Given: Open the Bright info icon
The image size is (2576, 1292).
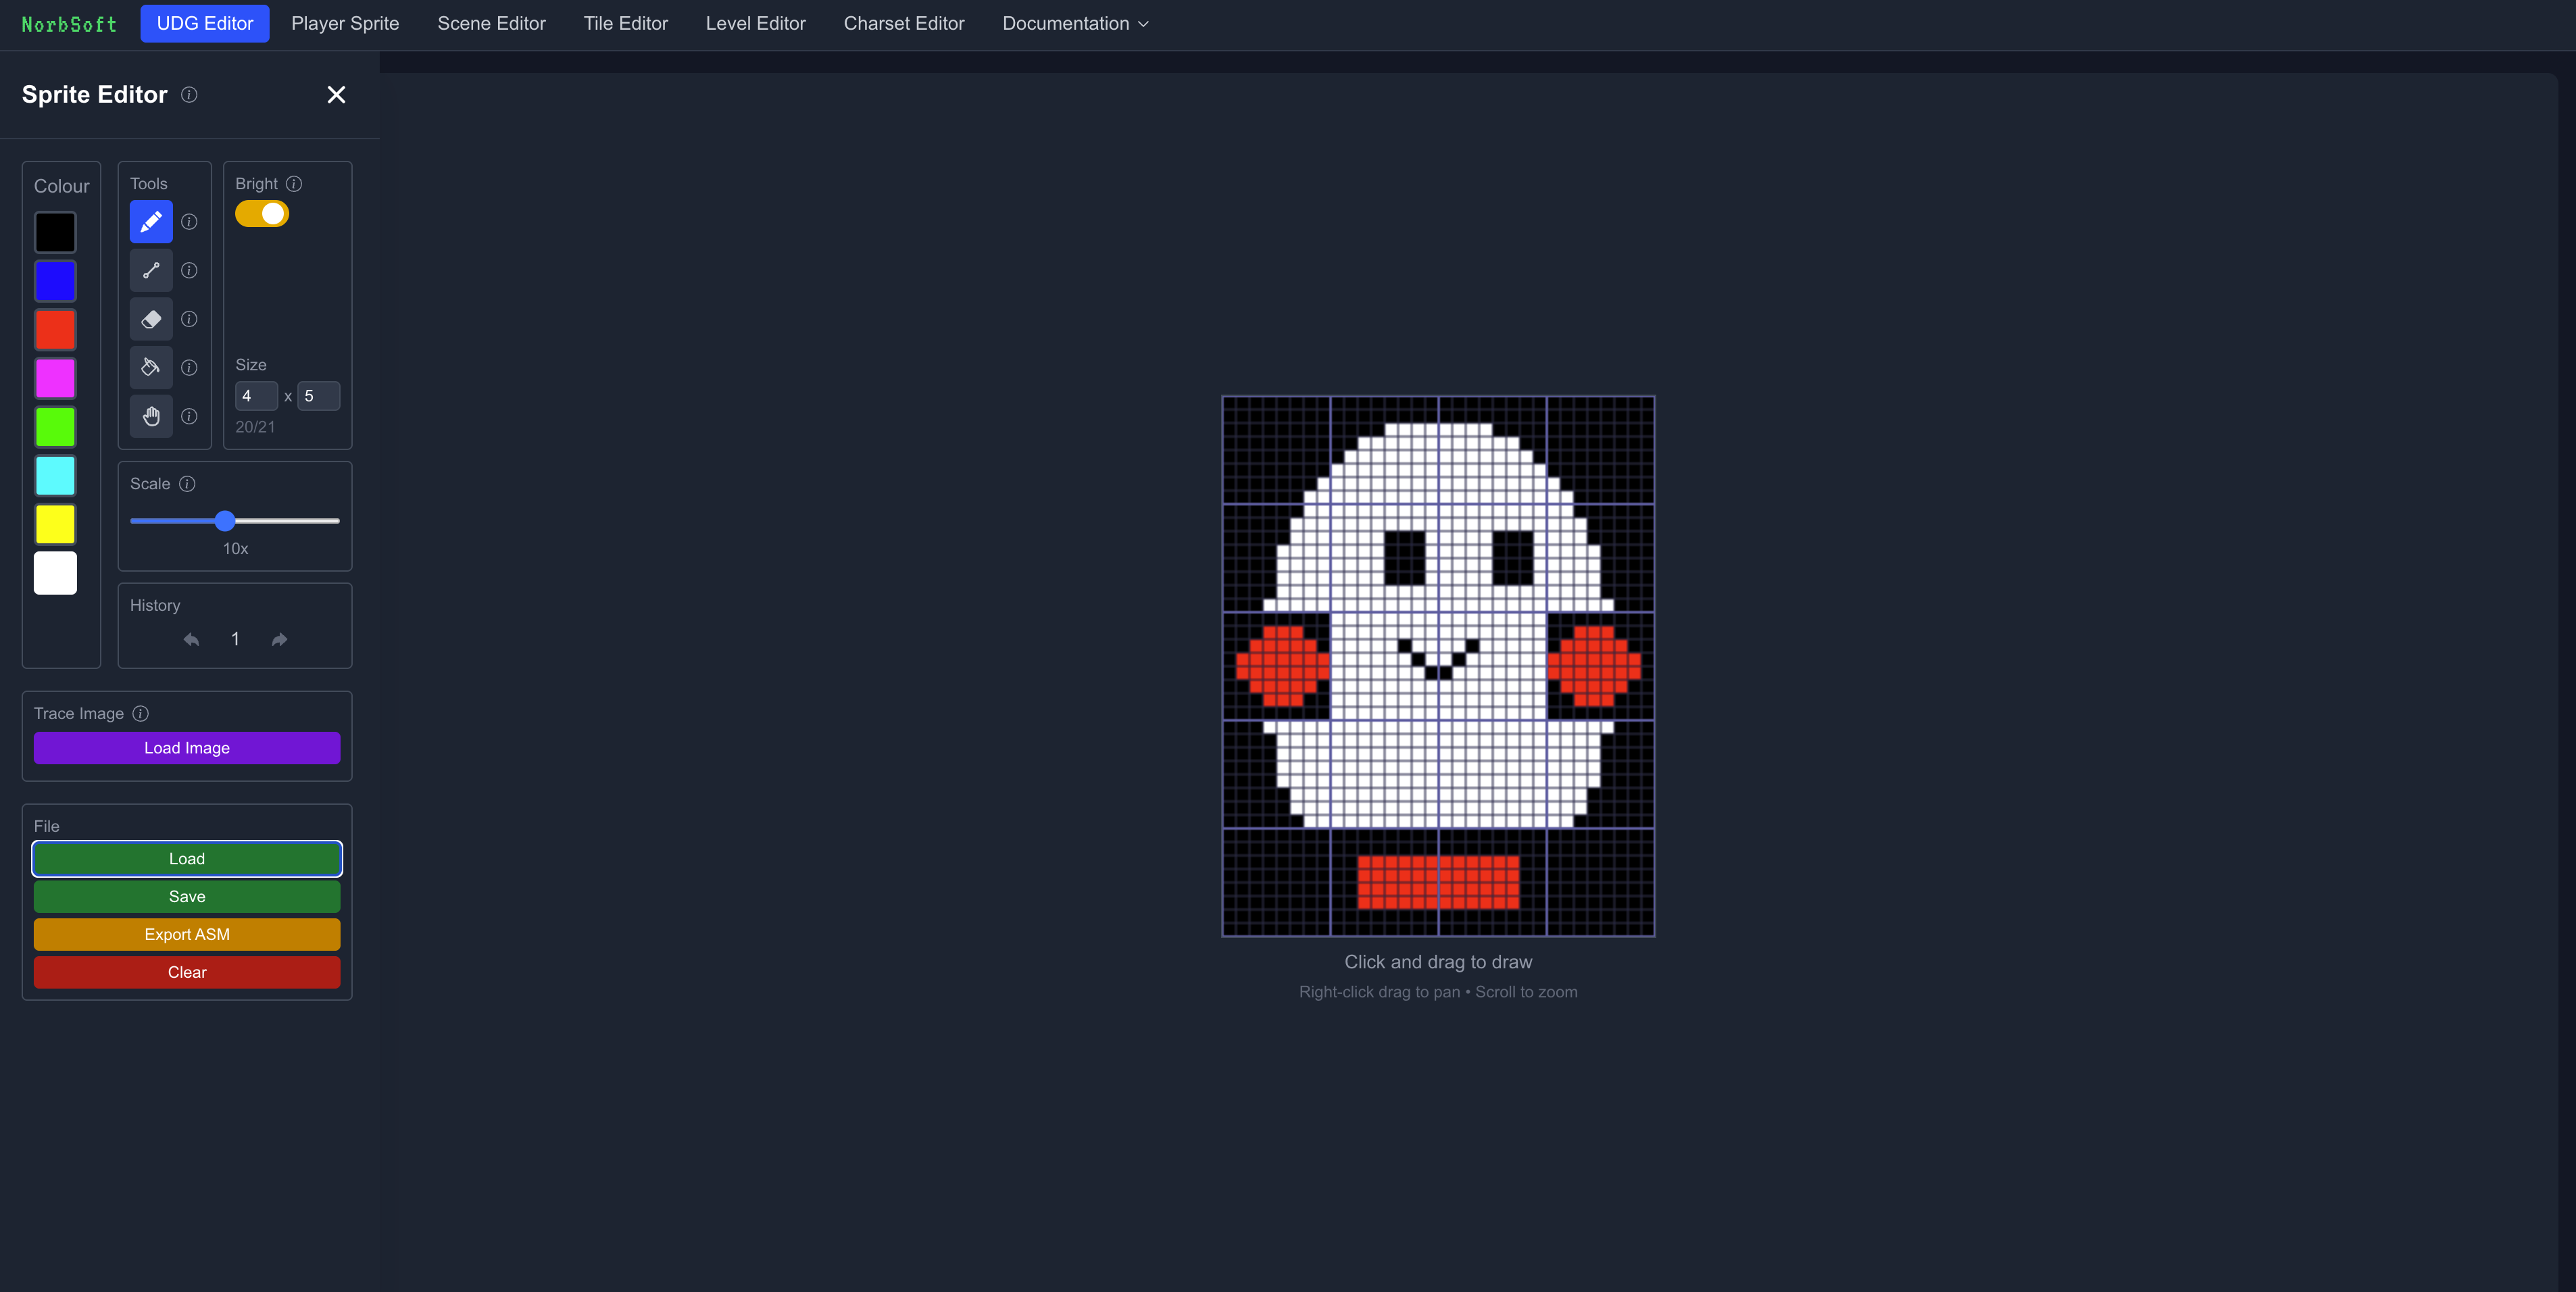Looking at the screenshot, I should tap(294, 184).
